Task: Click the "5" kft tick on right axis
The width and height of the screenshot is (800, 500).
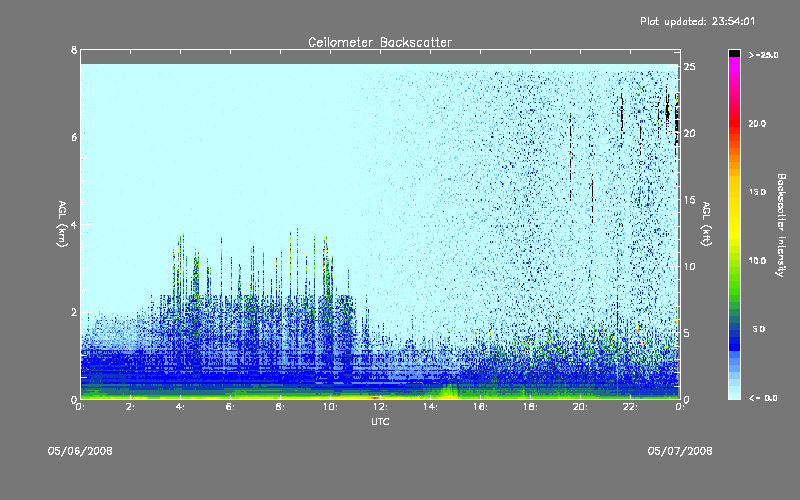Action: (687, 333)
